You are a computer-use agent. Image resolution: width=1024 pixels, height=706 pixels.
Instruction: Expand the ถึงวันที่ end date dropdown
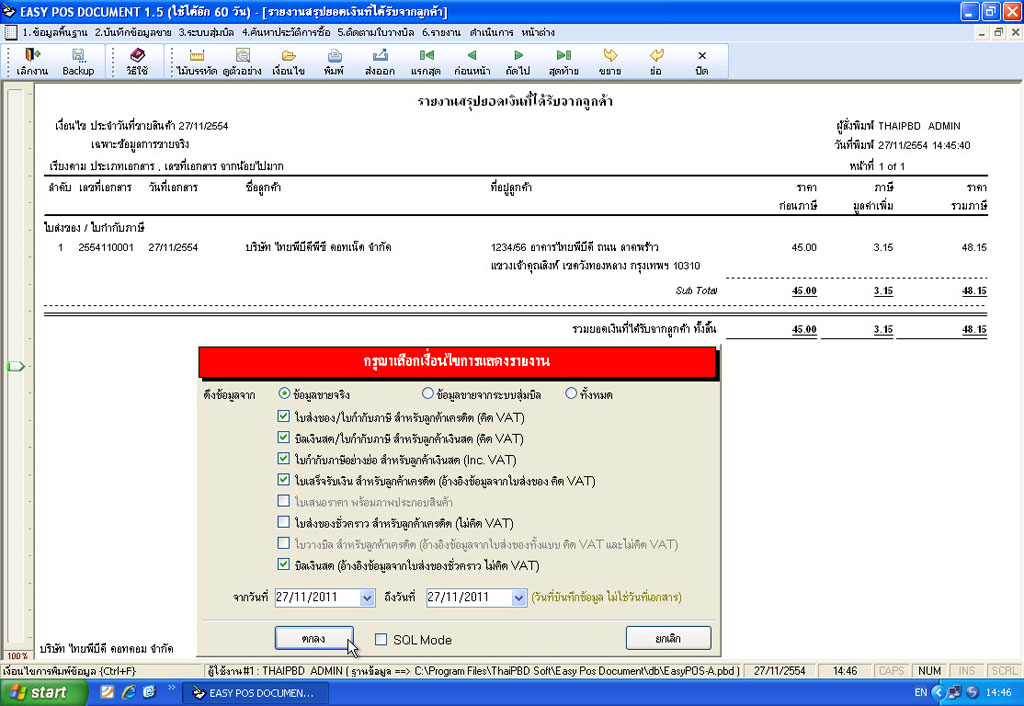(x=518, y=598)
